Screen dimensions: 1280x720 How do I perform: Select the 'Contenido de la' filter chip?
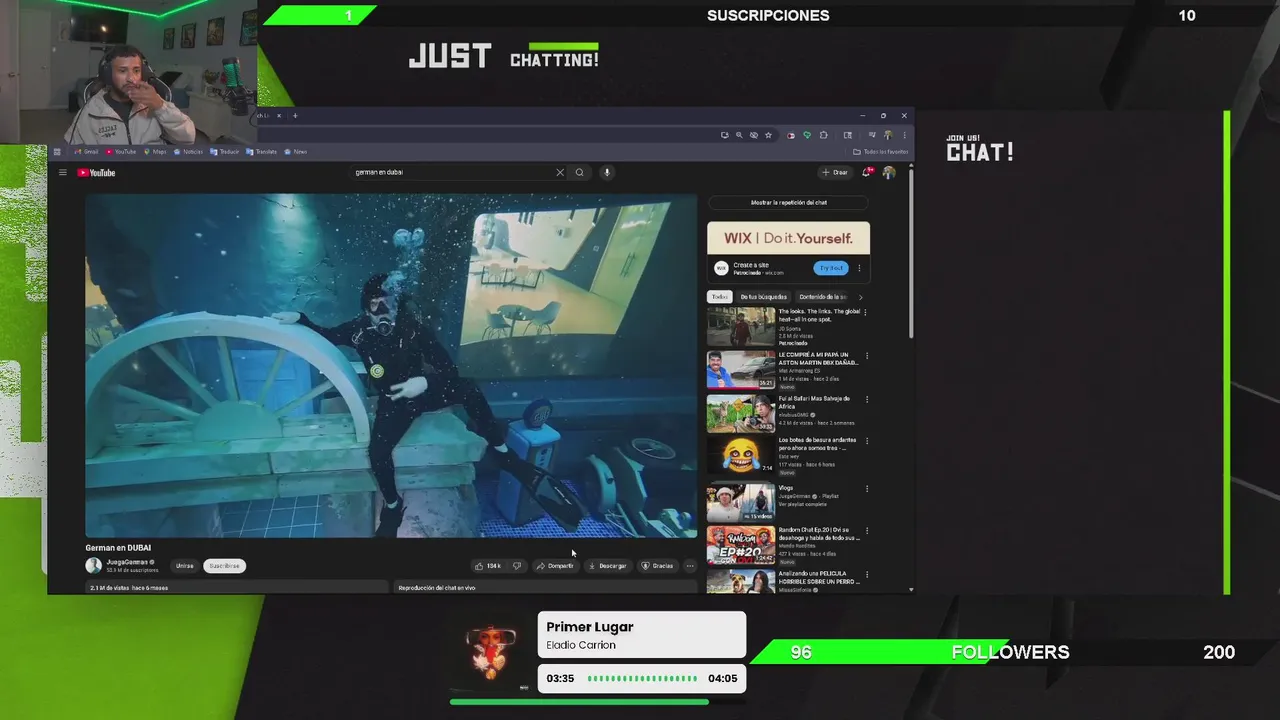tap(822, 297)
